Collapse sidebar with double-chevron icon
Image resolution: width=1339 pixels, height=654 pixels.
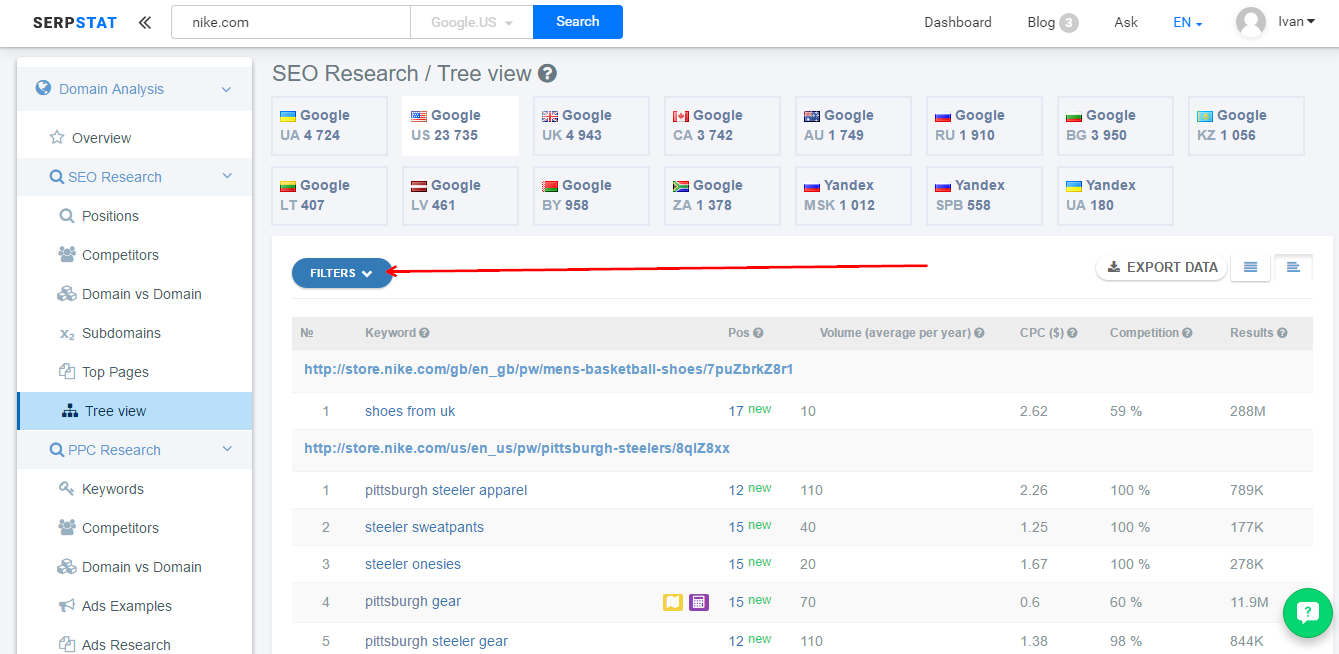145,22
